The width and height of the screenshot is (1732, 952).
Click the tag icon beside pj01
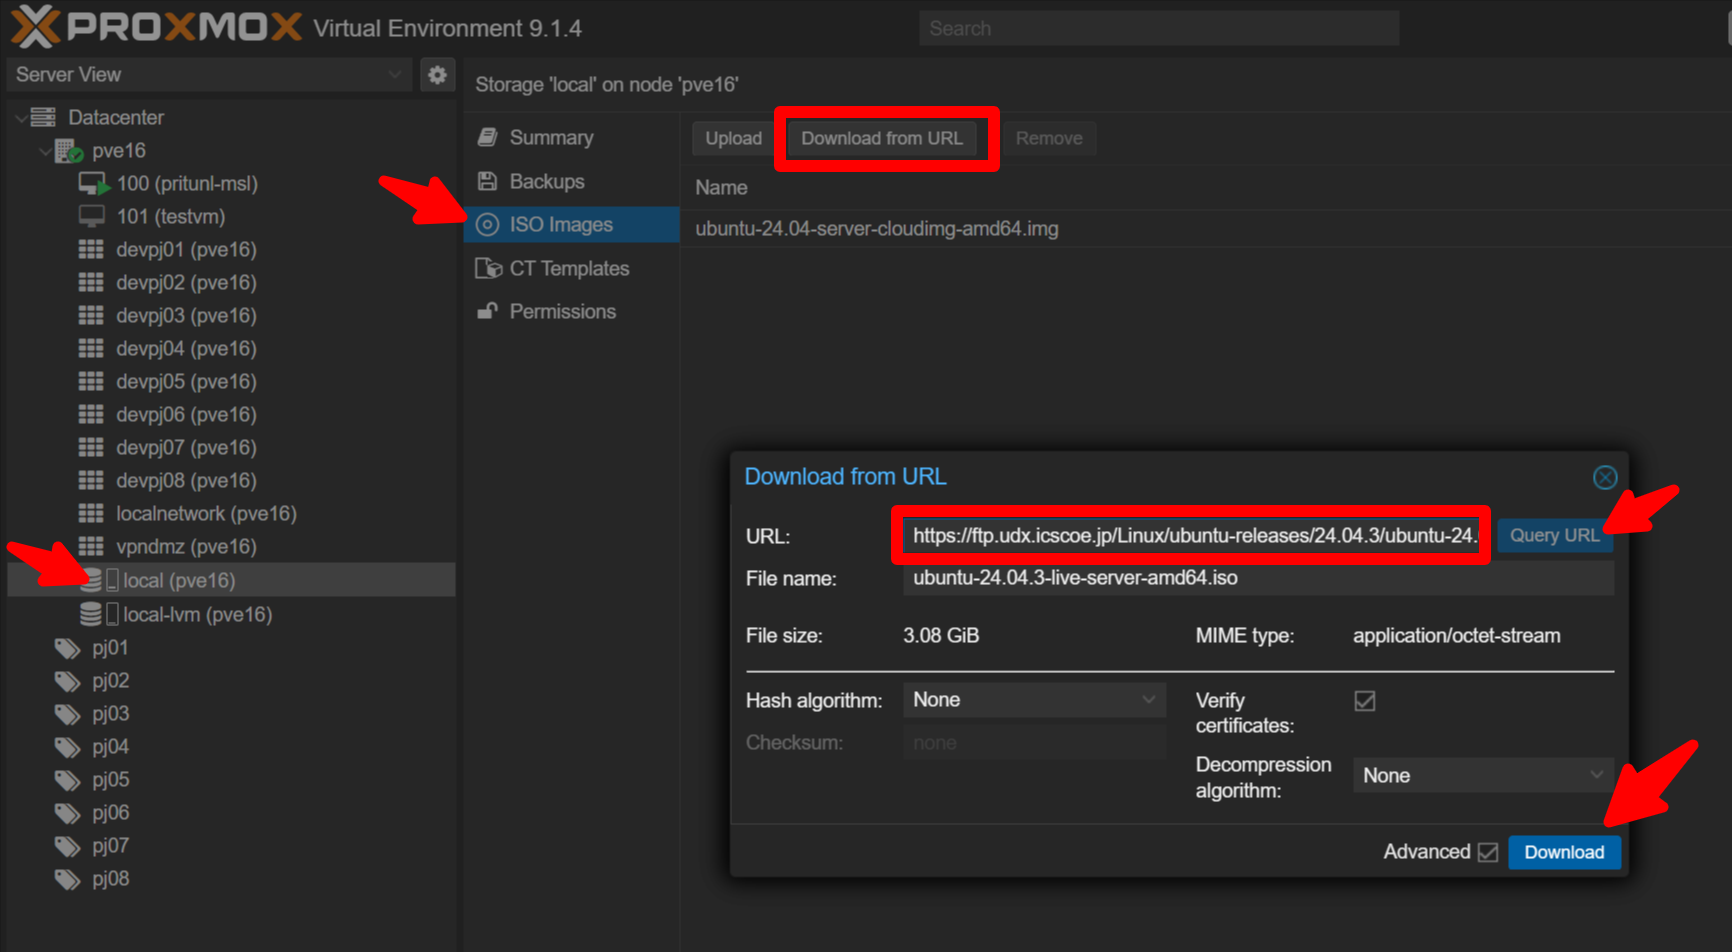[x=66, y=647]
